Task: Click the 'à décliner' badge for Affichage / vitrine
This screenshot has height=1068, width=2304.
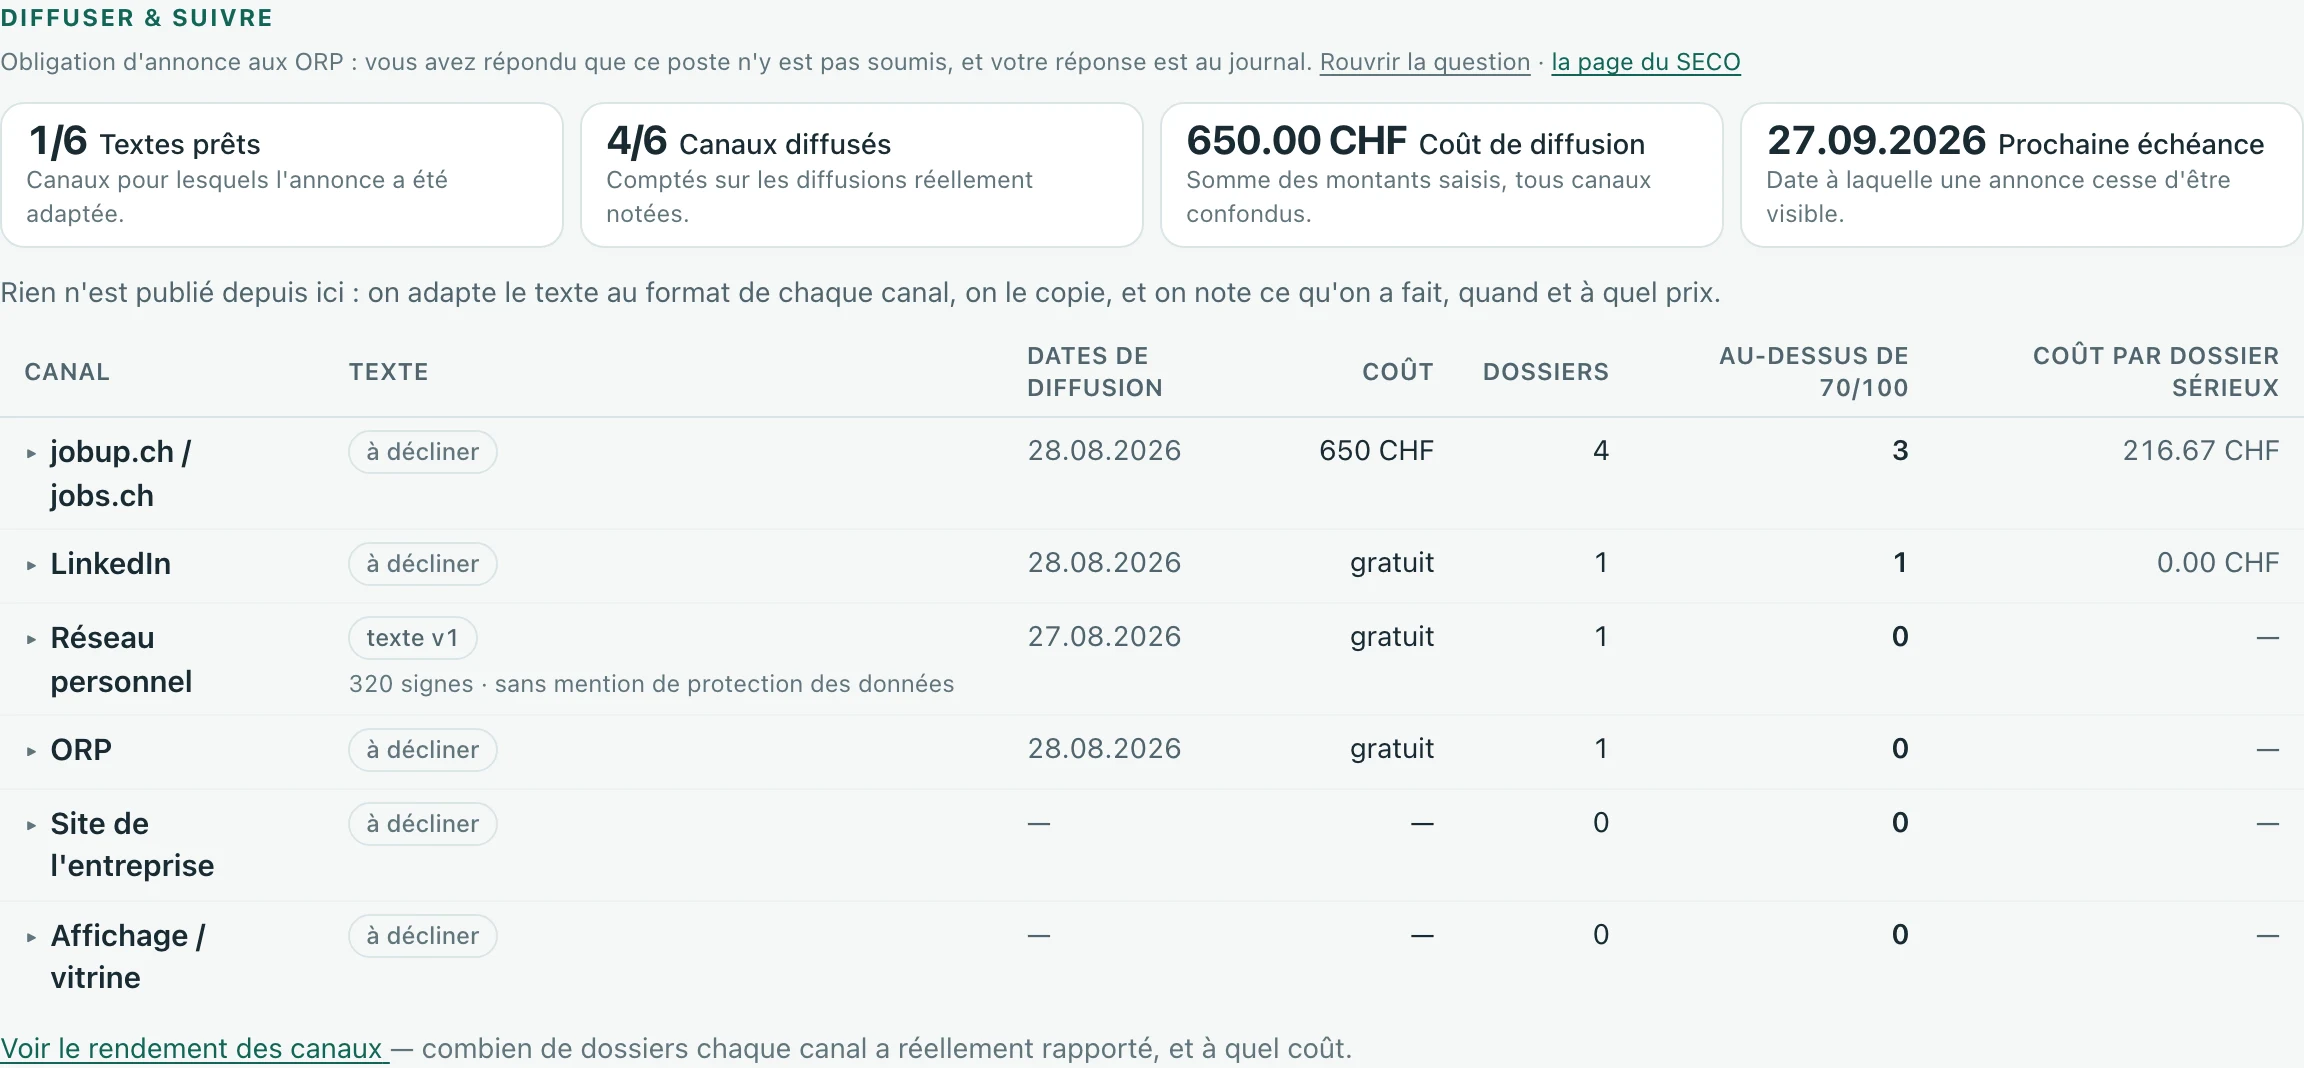Action: (423, 936)
